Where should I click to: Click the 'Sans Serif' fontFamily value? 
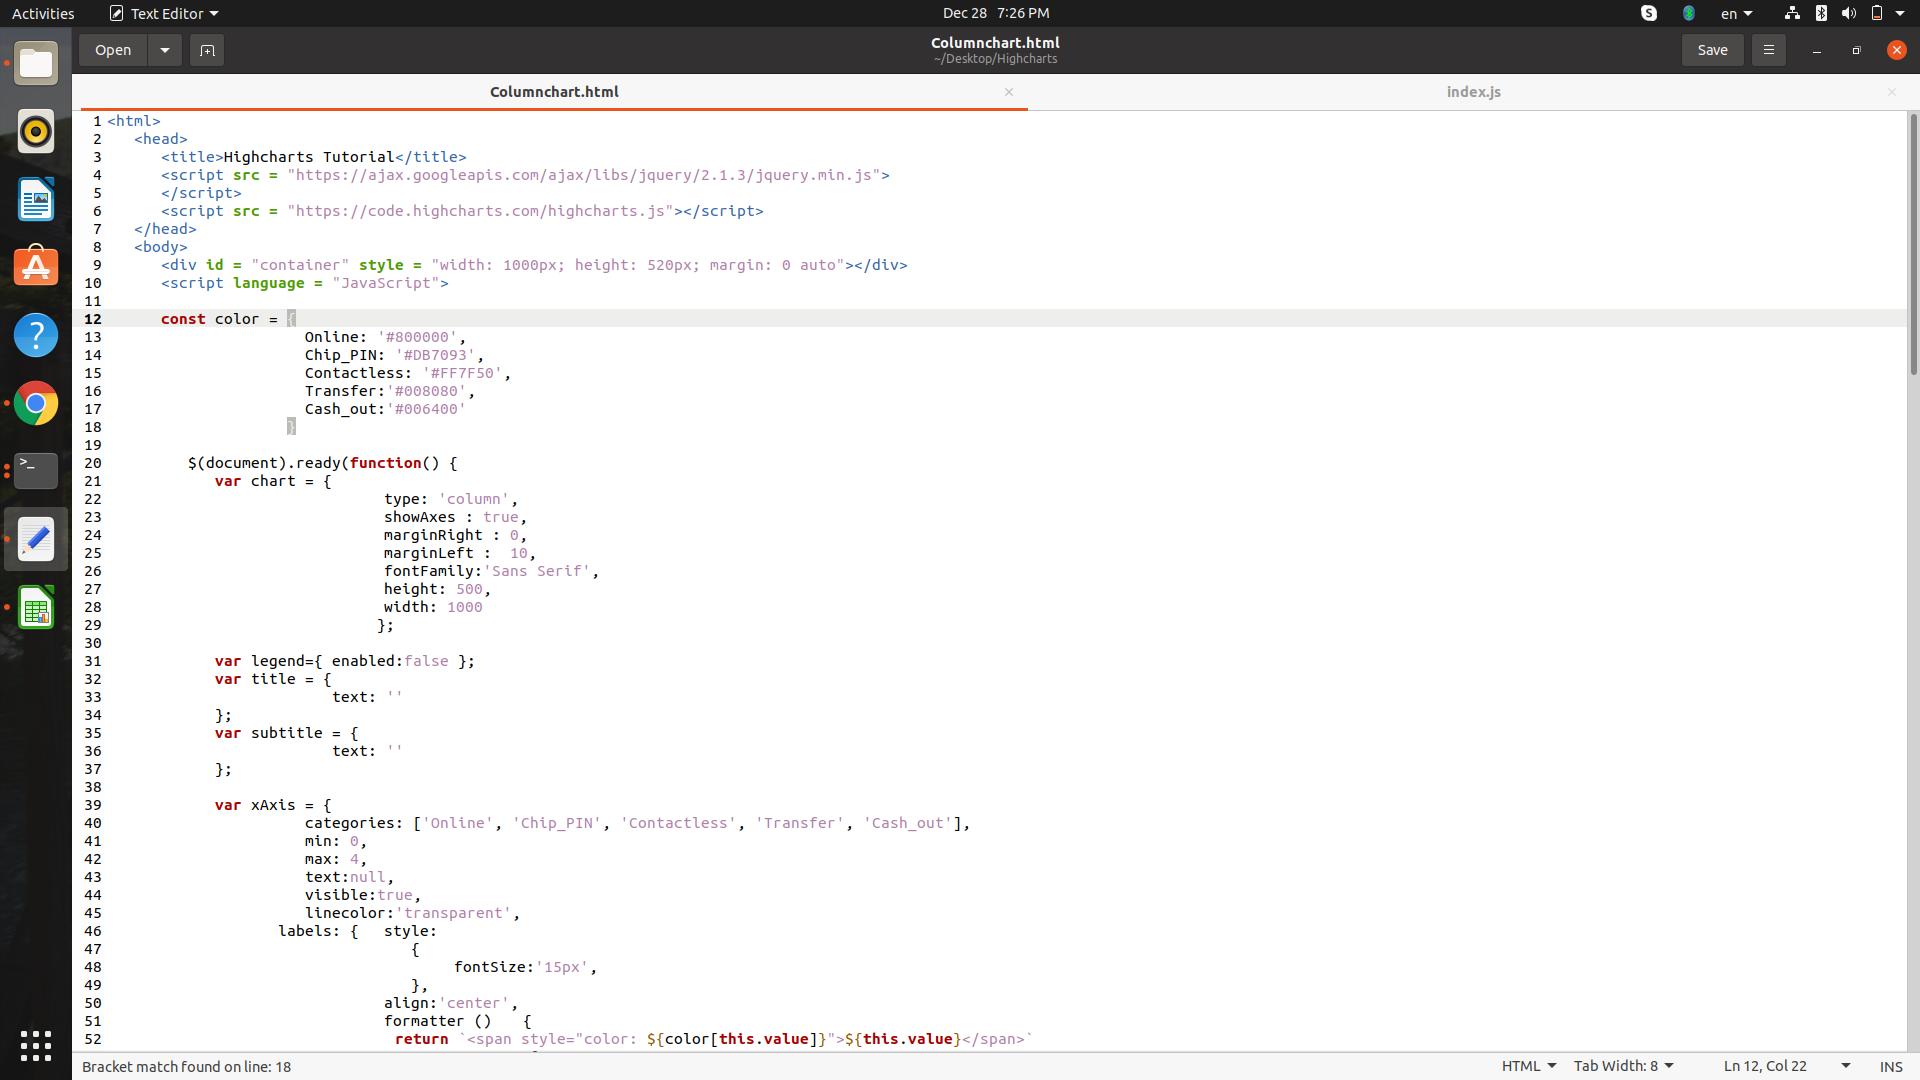click(537, 571)
